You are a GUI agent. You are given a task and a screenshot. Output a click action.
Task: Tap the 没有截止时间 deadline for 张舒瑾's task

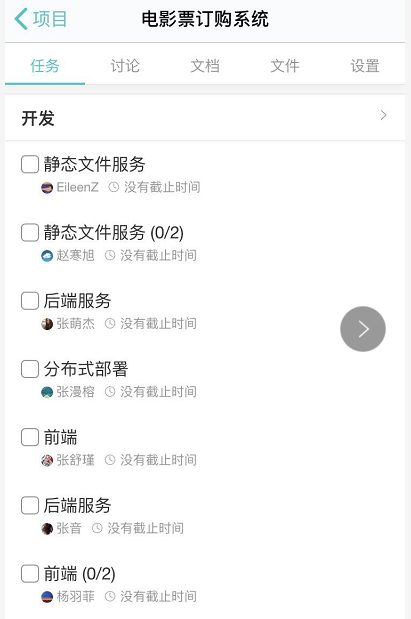(158, 460)
